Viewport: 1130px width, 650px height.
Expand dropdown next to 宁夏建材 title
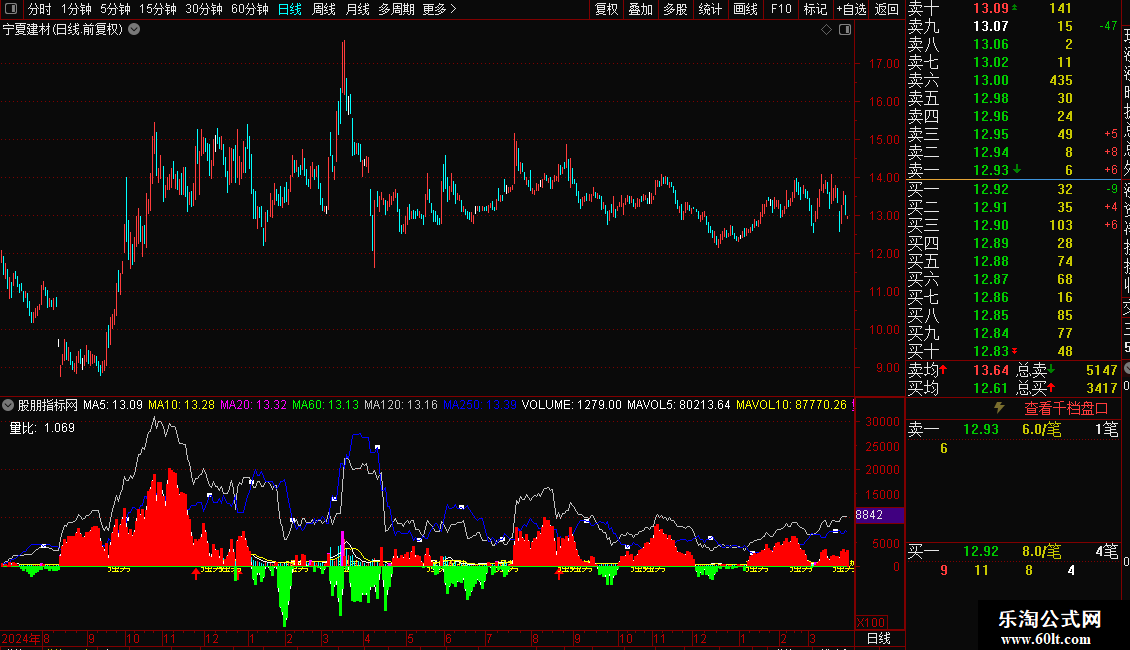coord(134,30)
